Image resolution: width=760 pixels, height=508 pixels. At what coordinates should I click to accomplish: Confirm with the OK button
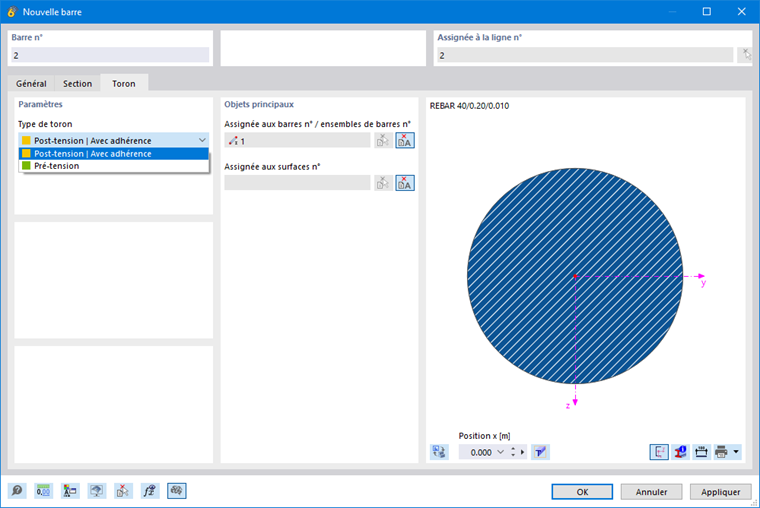pos(582,492)
